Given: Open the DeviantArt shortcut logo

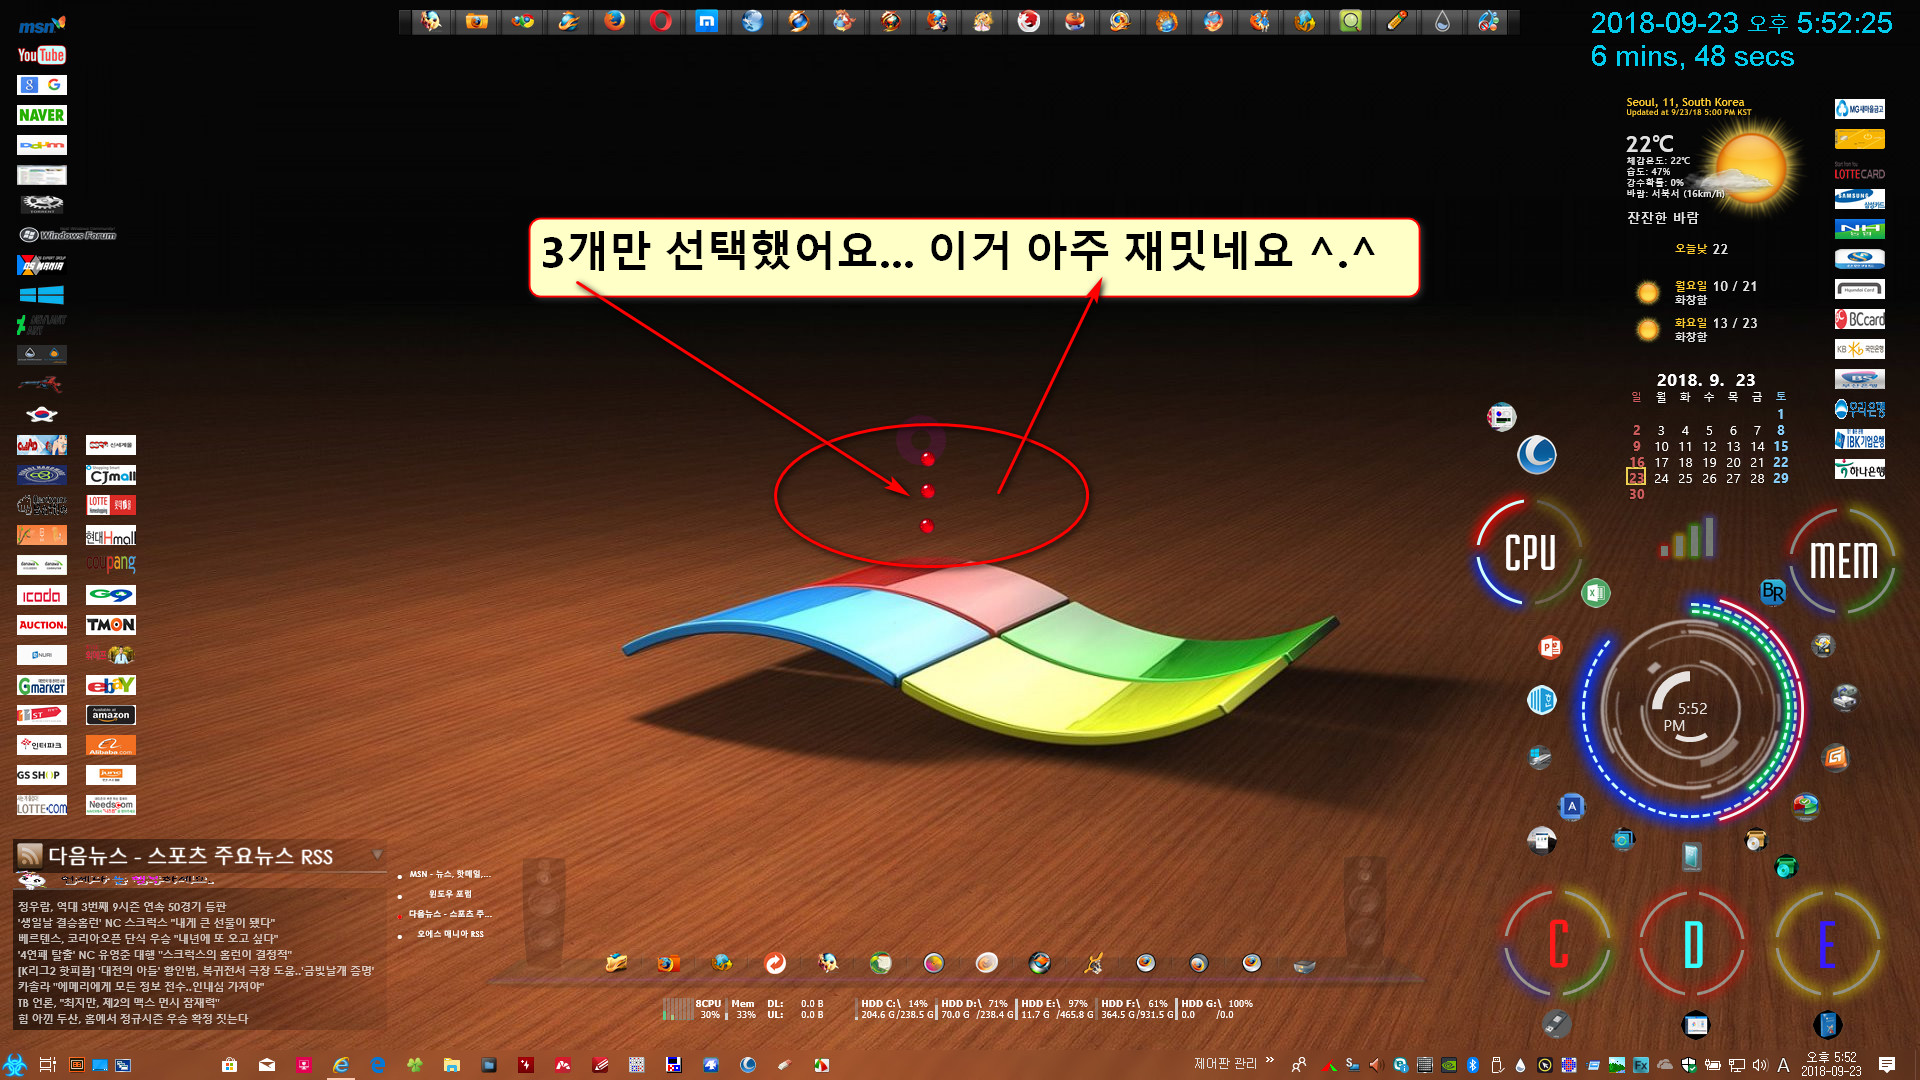Looking at the screenshot, I should (41, 324).
